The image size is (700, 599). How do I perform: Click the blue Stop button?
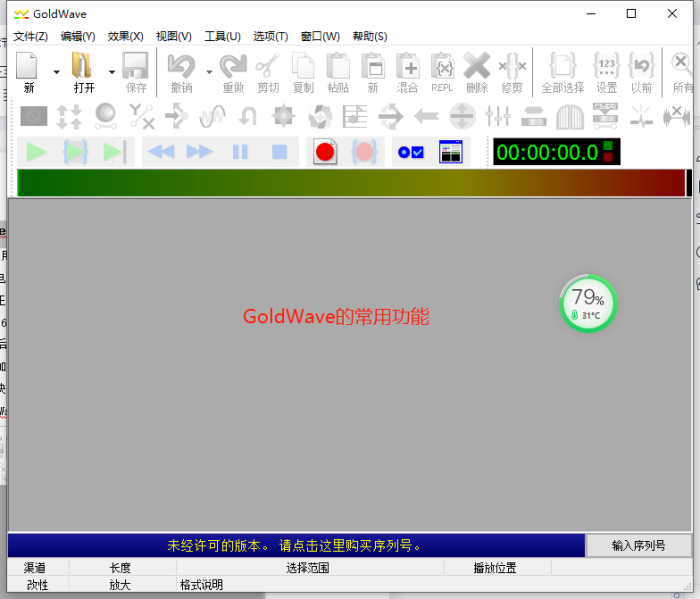279,152
